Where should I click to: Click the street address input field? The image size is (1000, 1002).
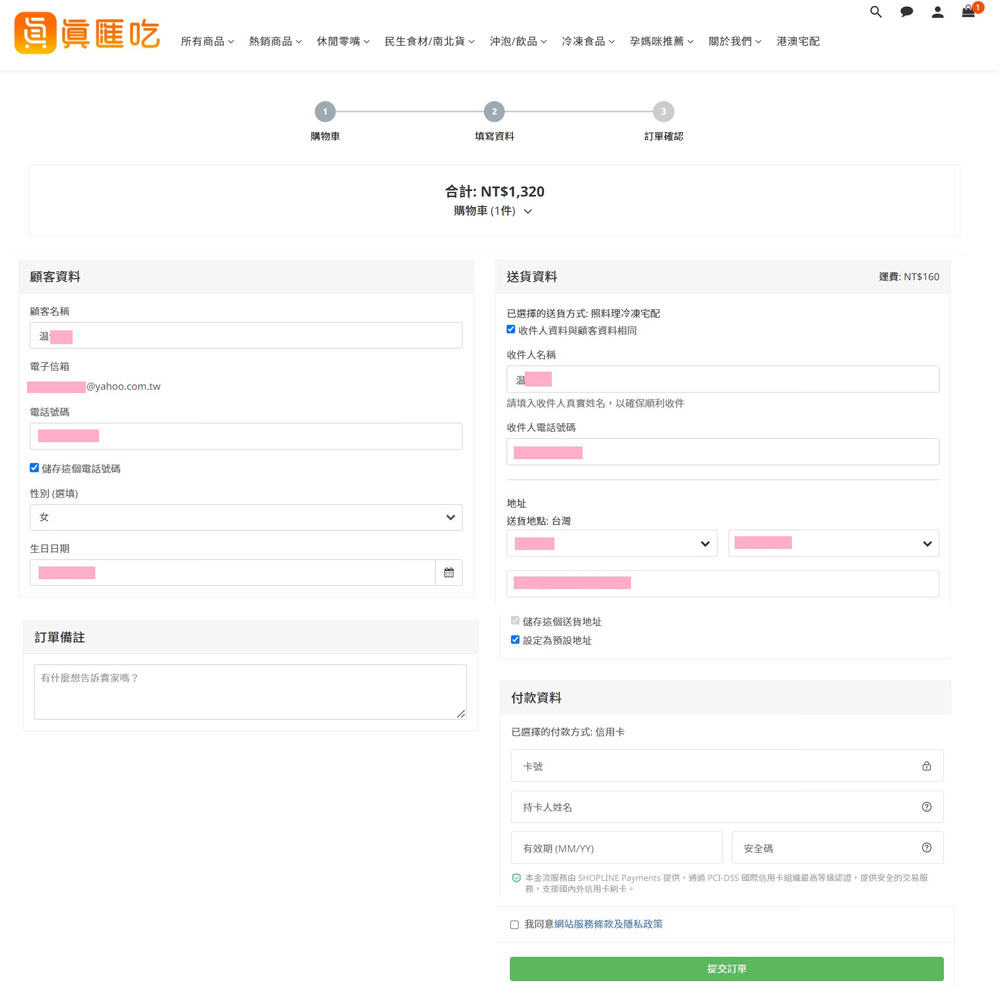723,584
